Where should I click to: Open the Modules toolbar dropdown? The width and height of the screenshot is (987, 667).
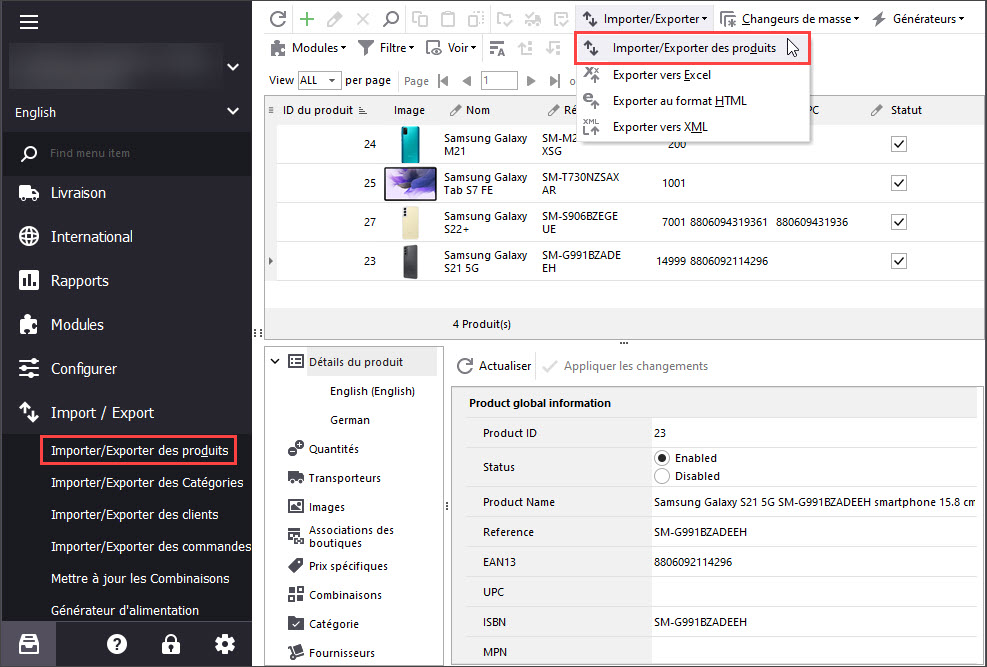[x=308, y=48]
